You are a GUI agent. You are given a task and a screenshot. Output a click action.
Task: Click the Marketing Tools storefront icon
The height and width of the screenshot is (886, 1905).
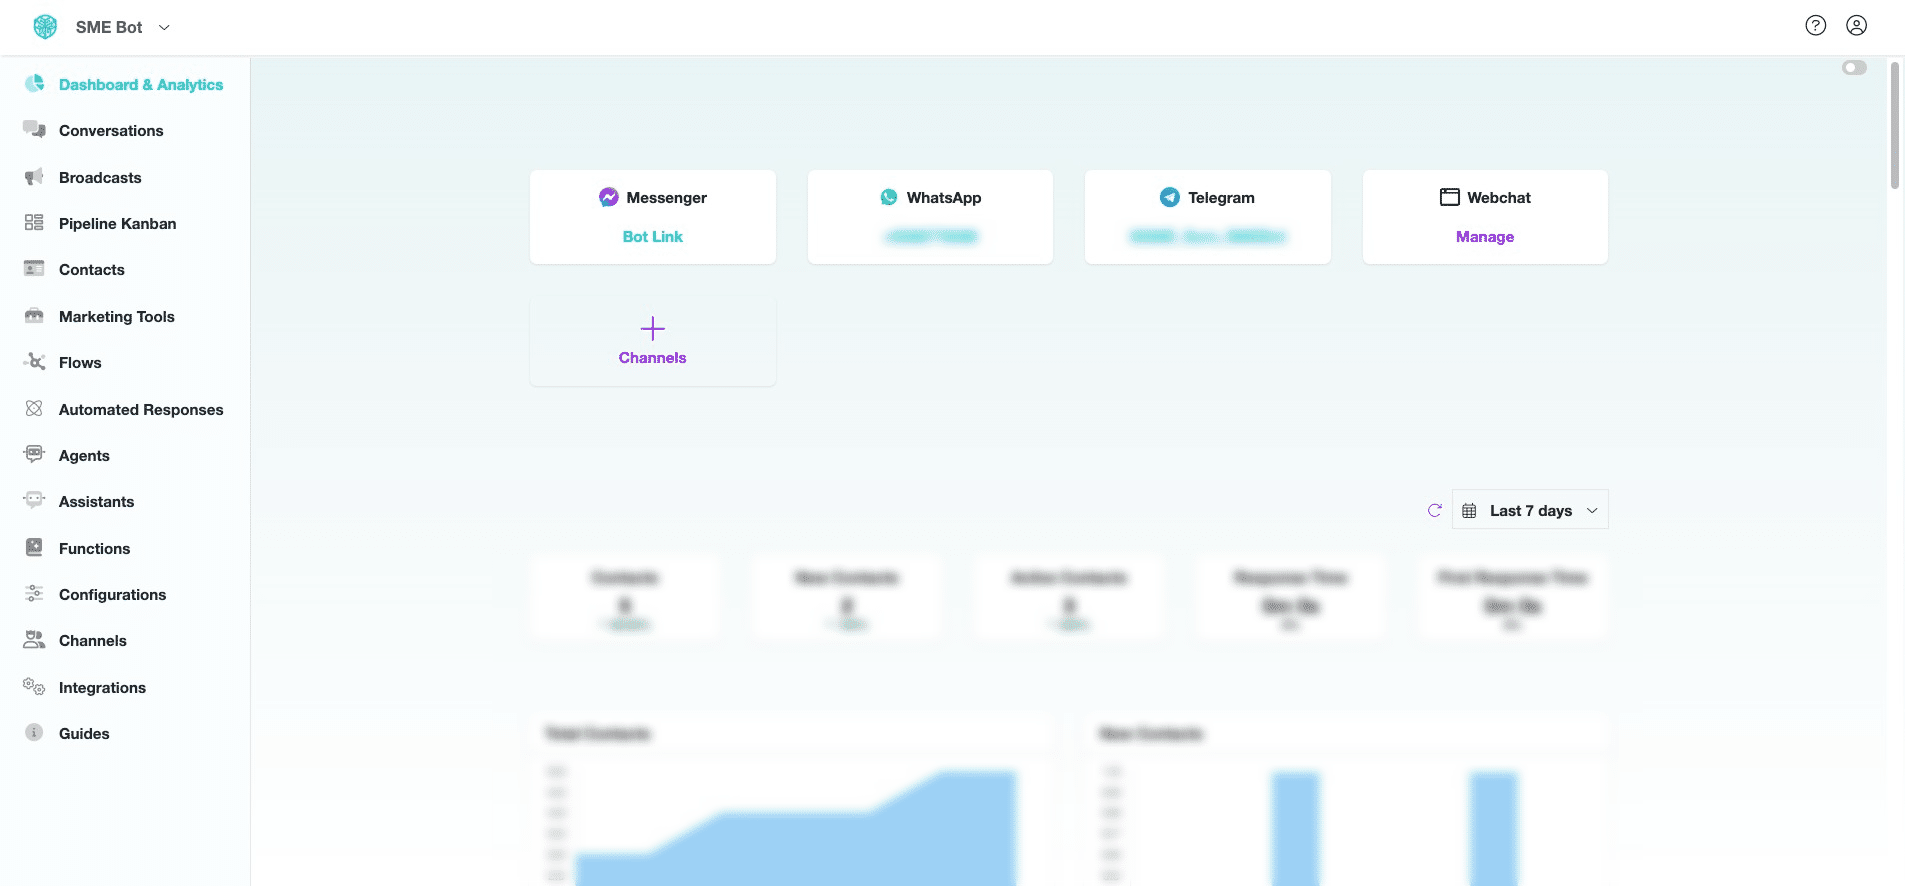click(x=35, y=316)
